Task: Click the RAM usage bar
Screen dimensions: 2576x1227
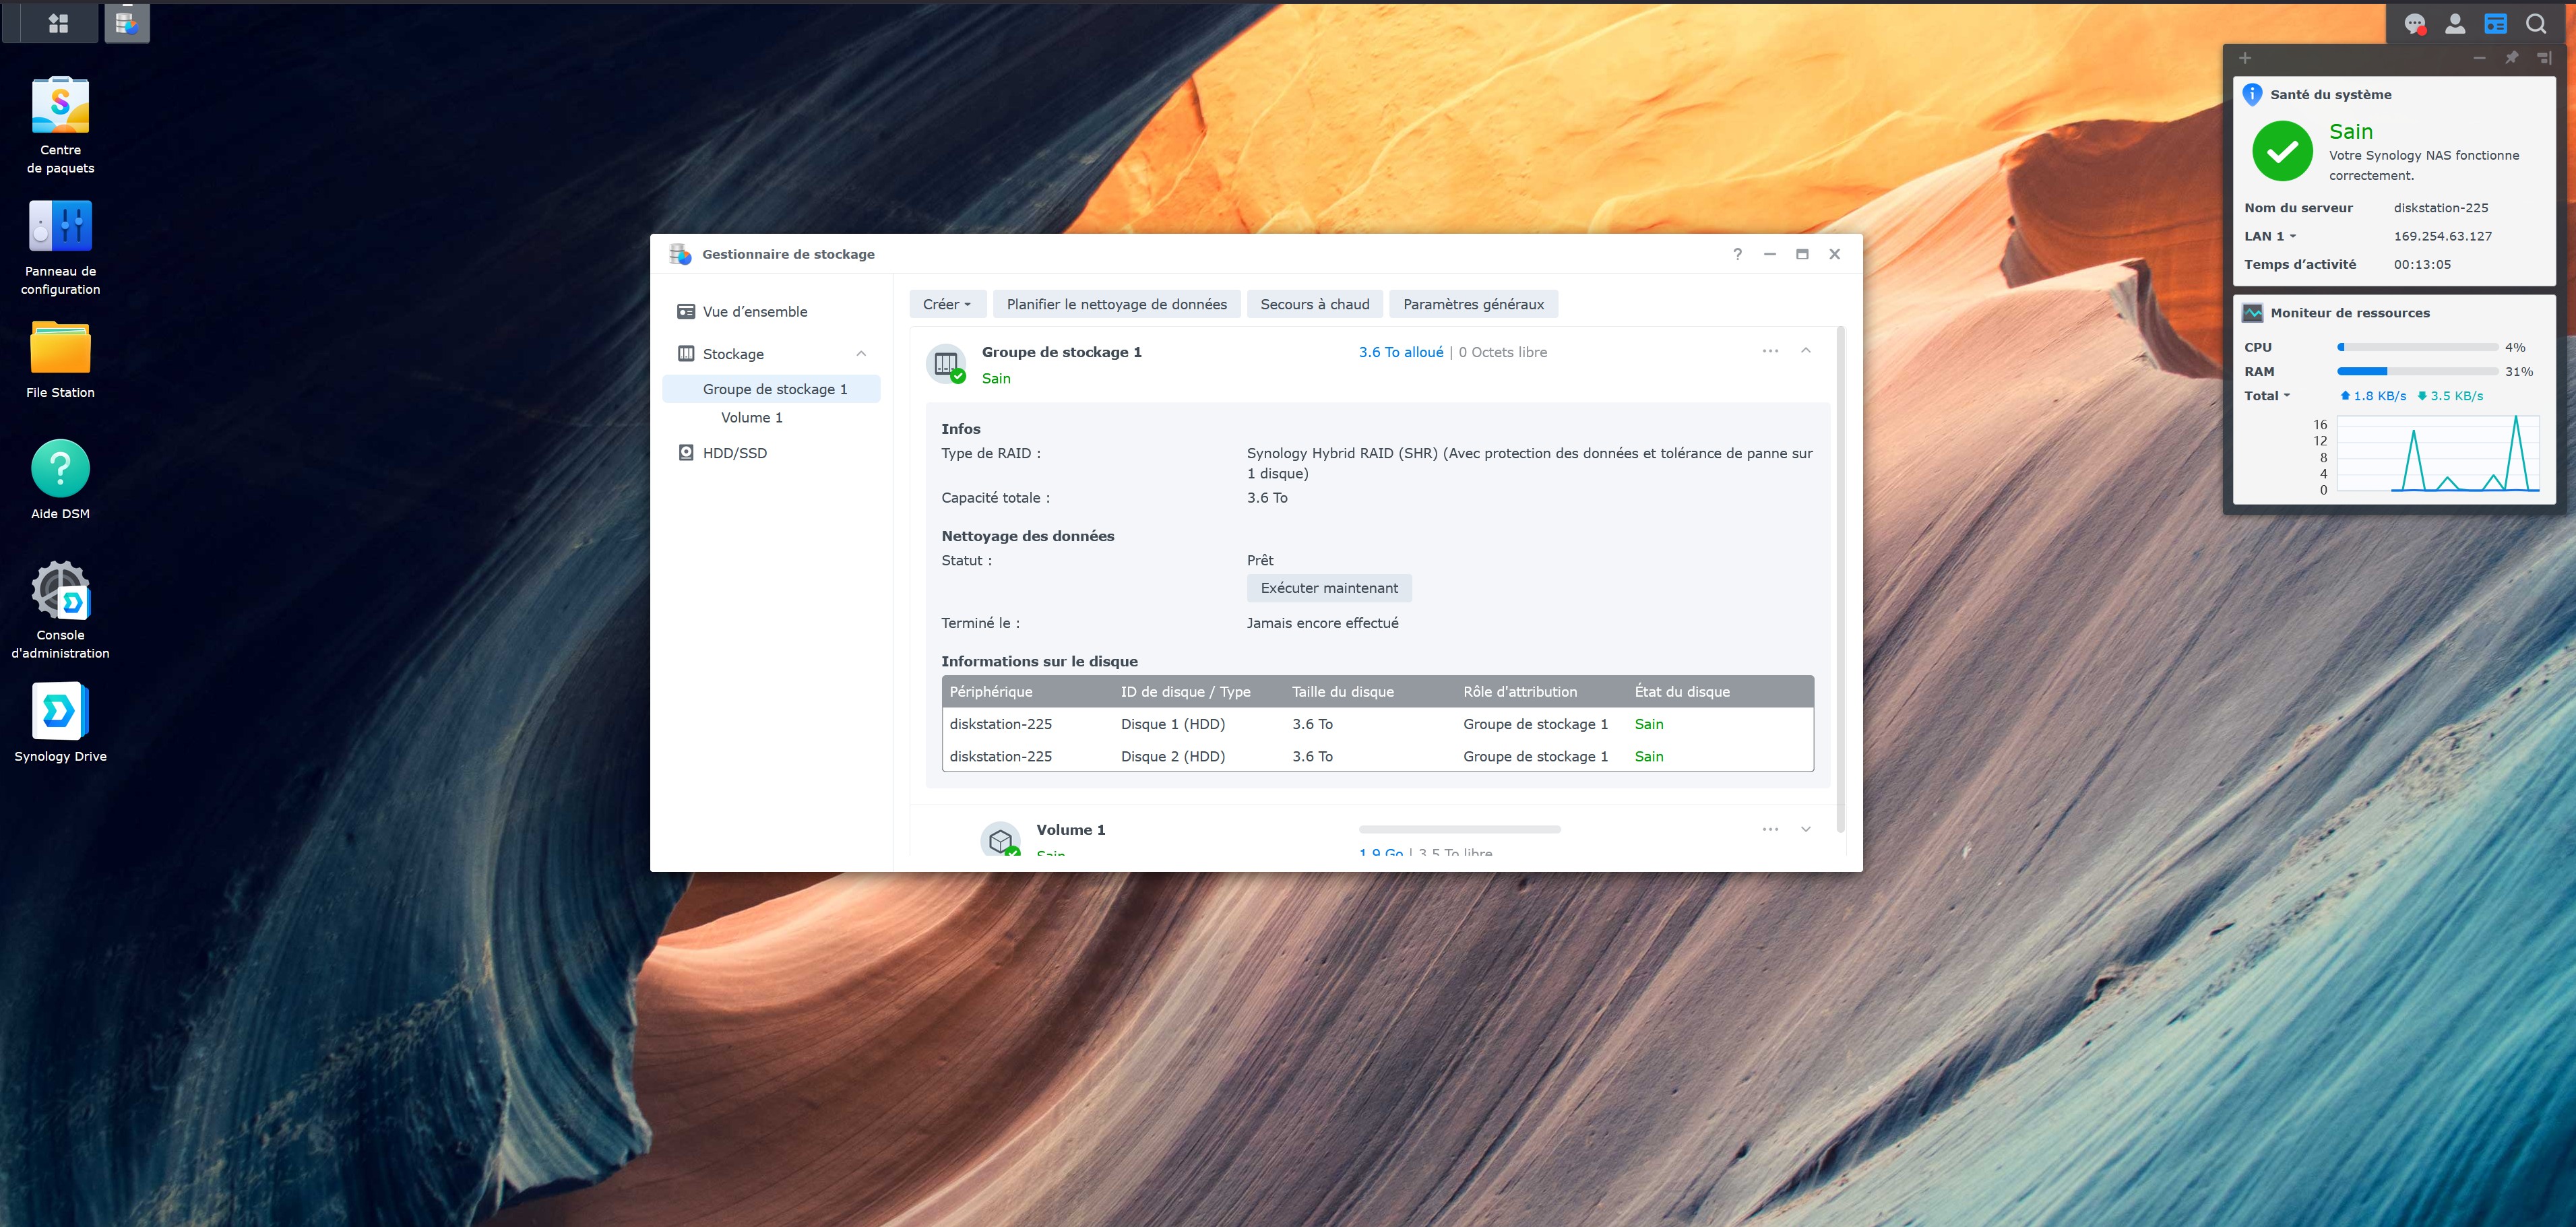Action: tap(2417, 371)
